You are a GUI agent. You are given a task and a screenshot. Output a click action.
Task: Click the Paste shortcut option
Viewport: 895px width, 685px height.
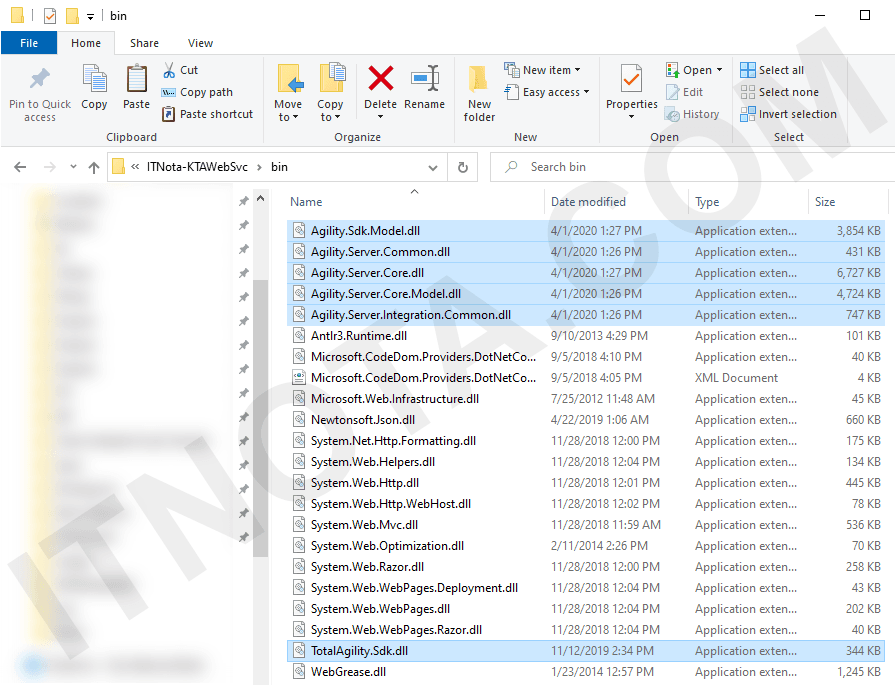pos(207,114)
